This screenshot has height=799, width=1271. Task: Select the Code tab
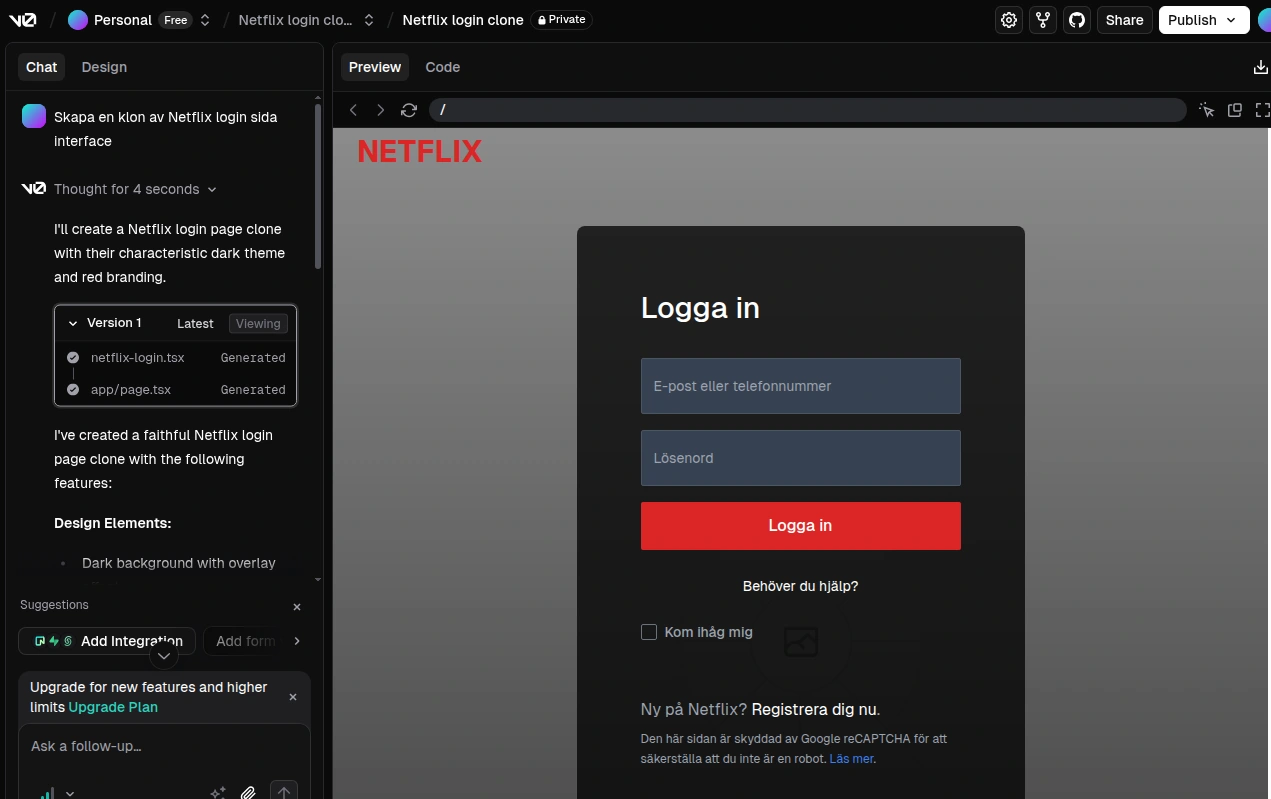[443, 67]
